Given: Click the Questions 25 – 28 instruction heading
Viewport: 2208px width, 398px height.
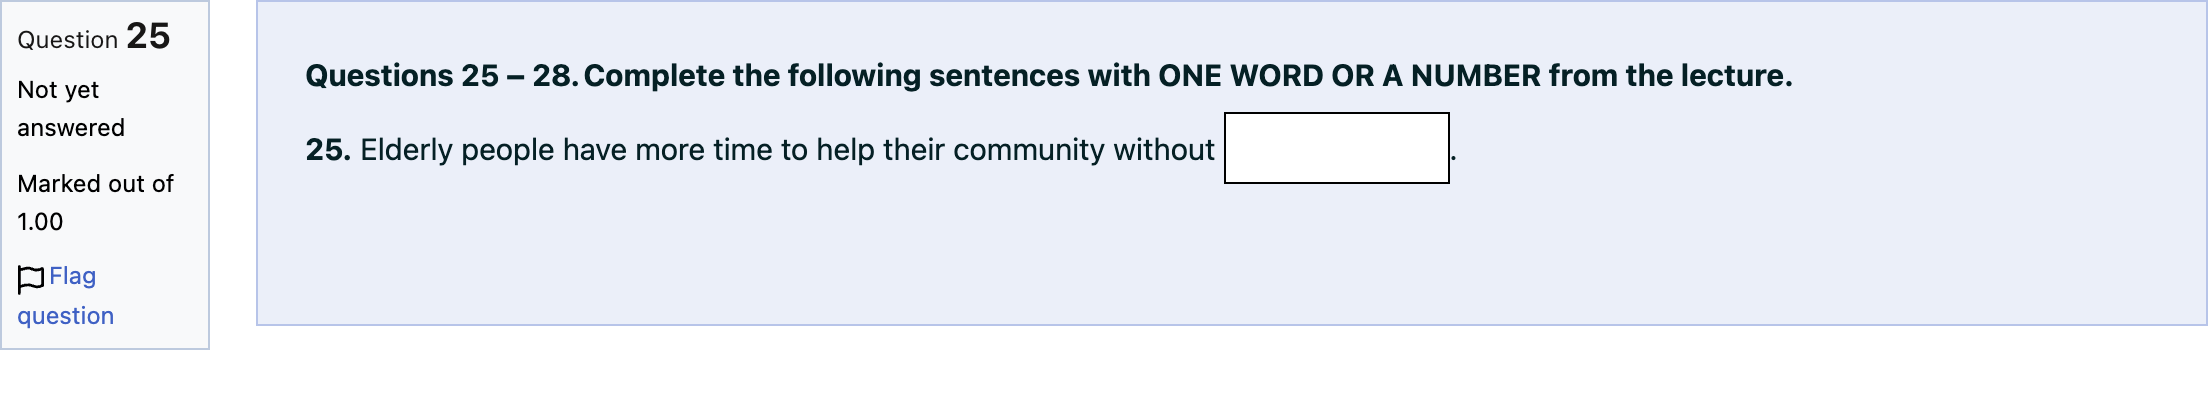Looking at the screenshot, I should [1049, 75].
